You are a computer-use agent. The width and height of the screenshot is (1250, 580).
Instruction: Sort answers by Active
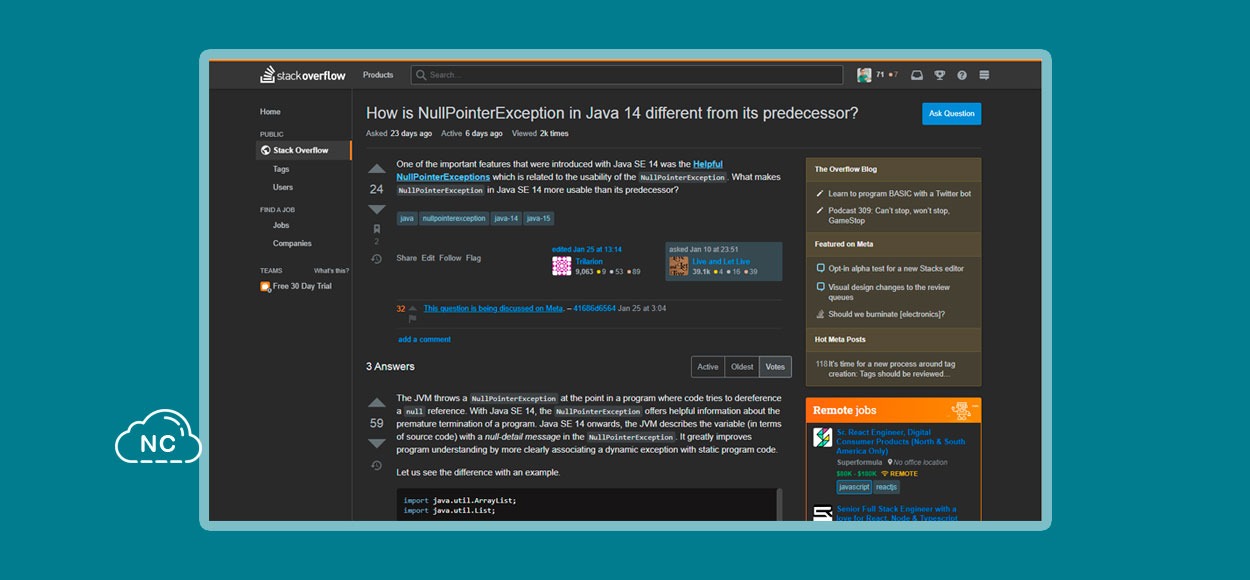point(708,367)
